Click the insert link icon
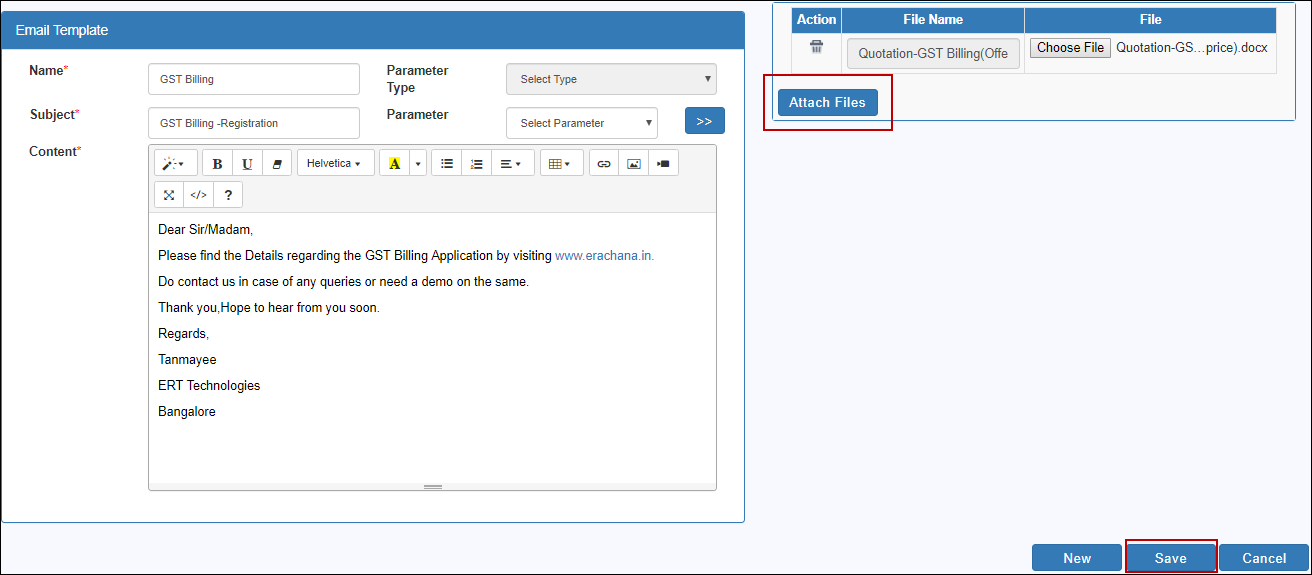The image size is (1312, 575). coord(603,163)
